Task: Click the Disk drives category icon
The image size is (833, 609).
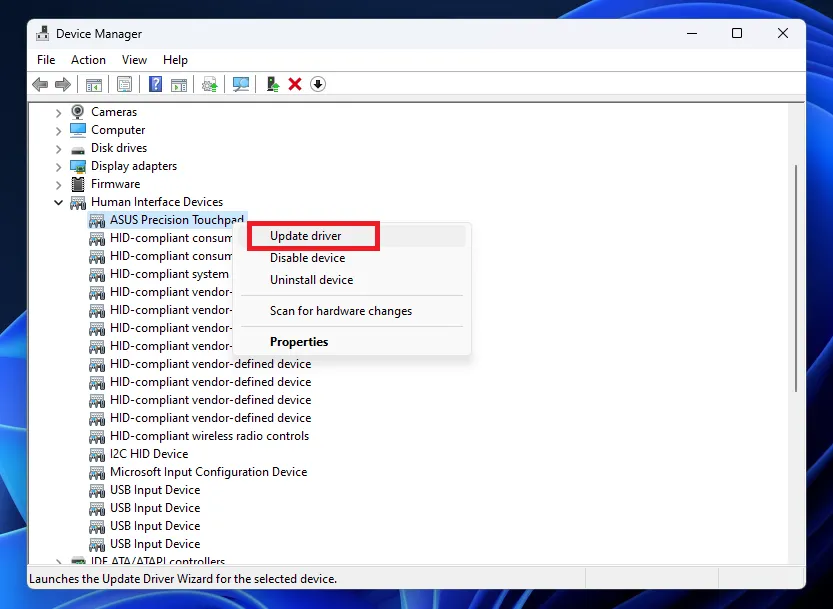Action: 78,149
